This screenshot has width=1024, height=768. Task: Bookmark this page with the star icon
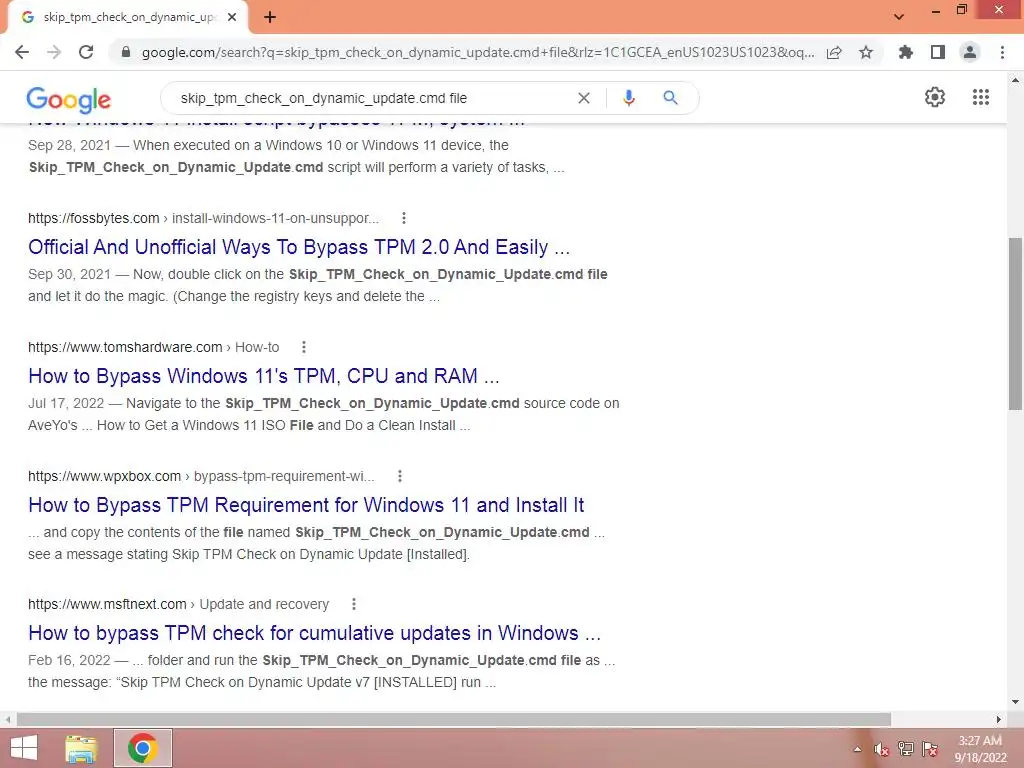(866, 52)
